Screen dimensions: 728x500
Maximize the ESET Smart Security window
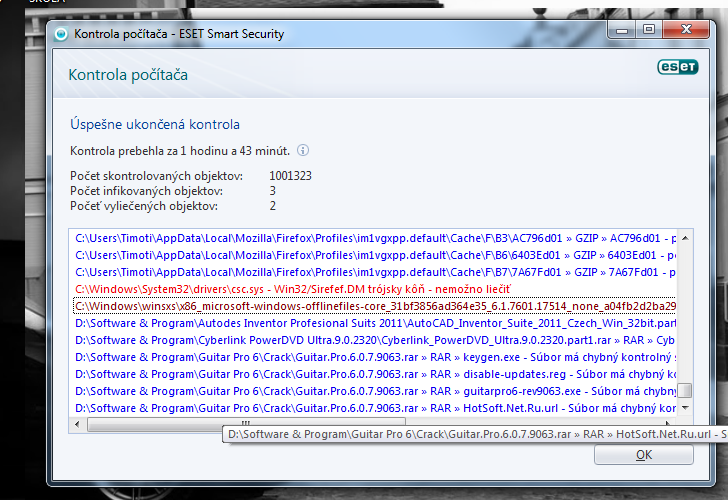pos(649,30)
